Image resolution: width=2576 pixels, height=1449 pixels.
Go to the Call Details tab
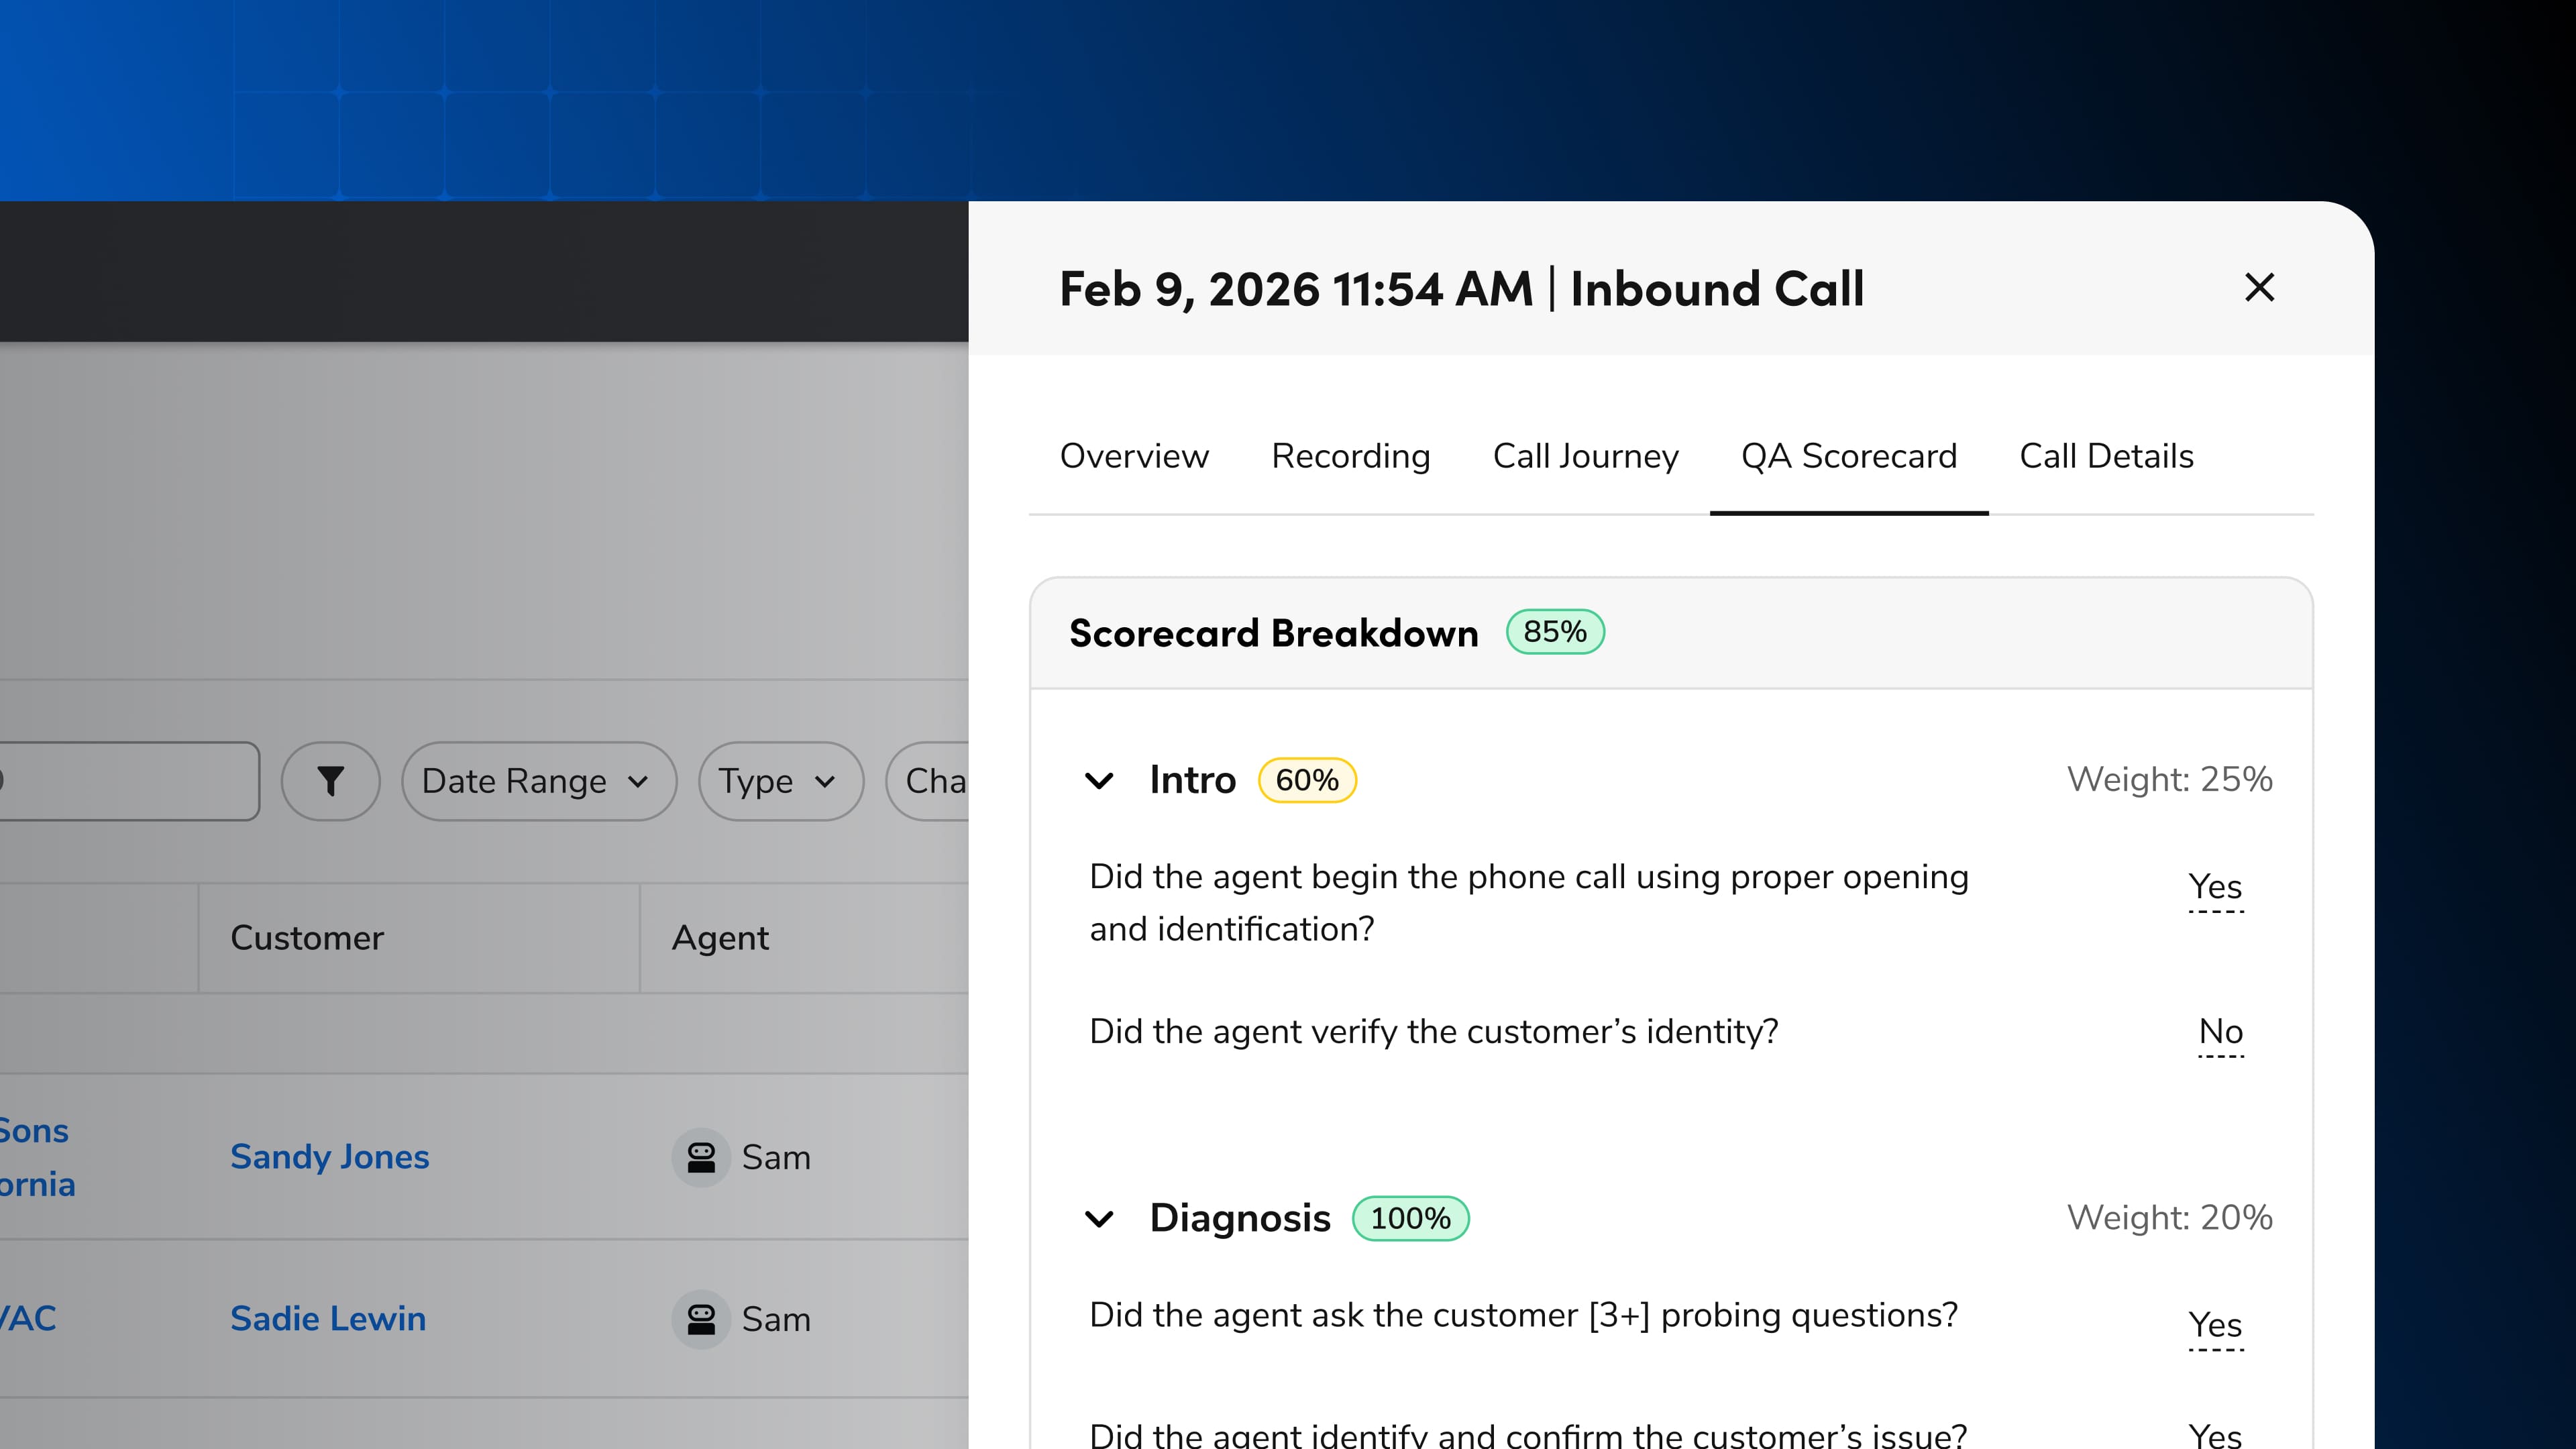[x=2106, y=456]
